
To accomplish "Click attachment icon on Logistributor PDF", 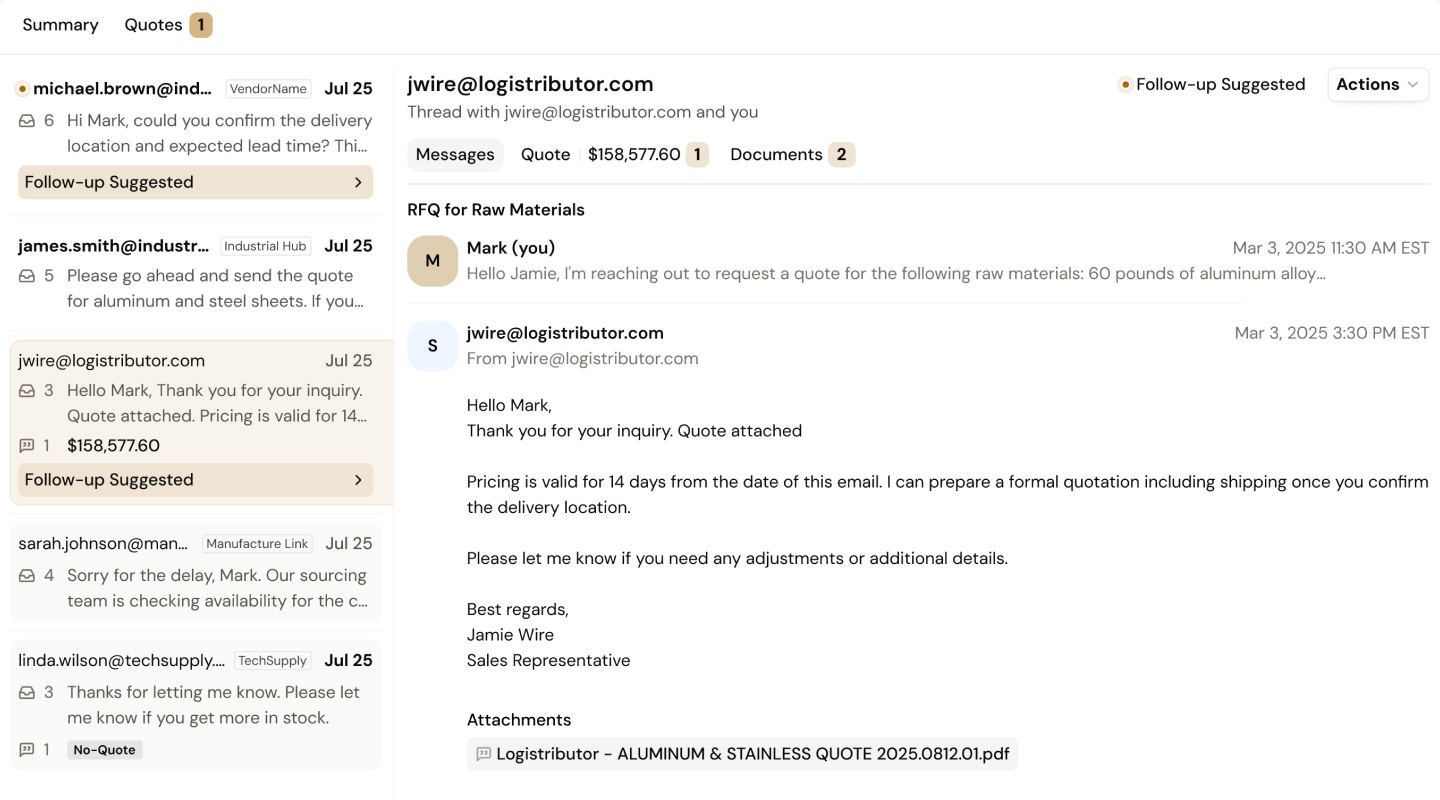I will point(484,754).
